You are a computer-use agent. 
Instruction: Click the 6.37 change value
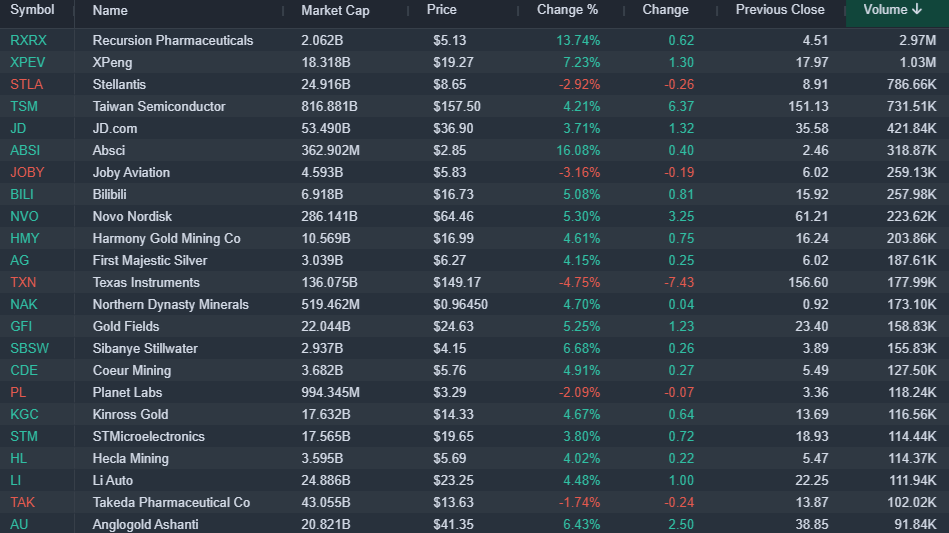pyautogui.click(x=681, y=106)
